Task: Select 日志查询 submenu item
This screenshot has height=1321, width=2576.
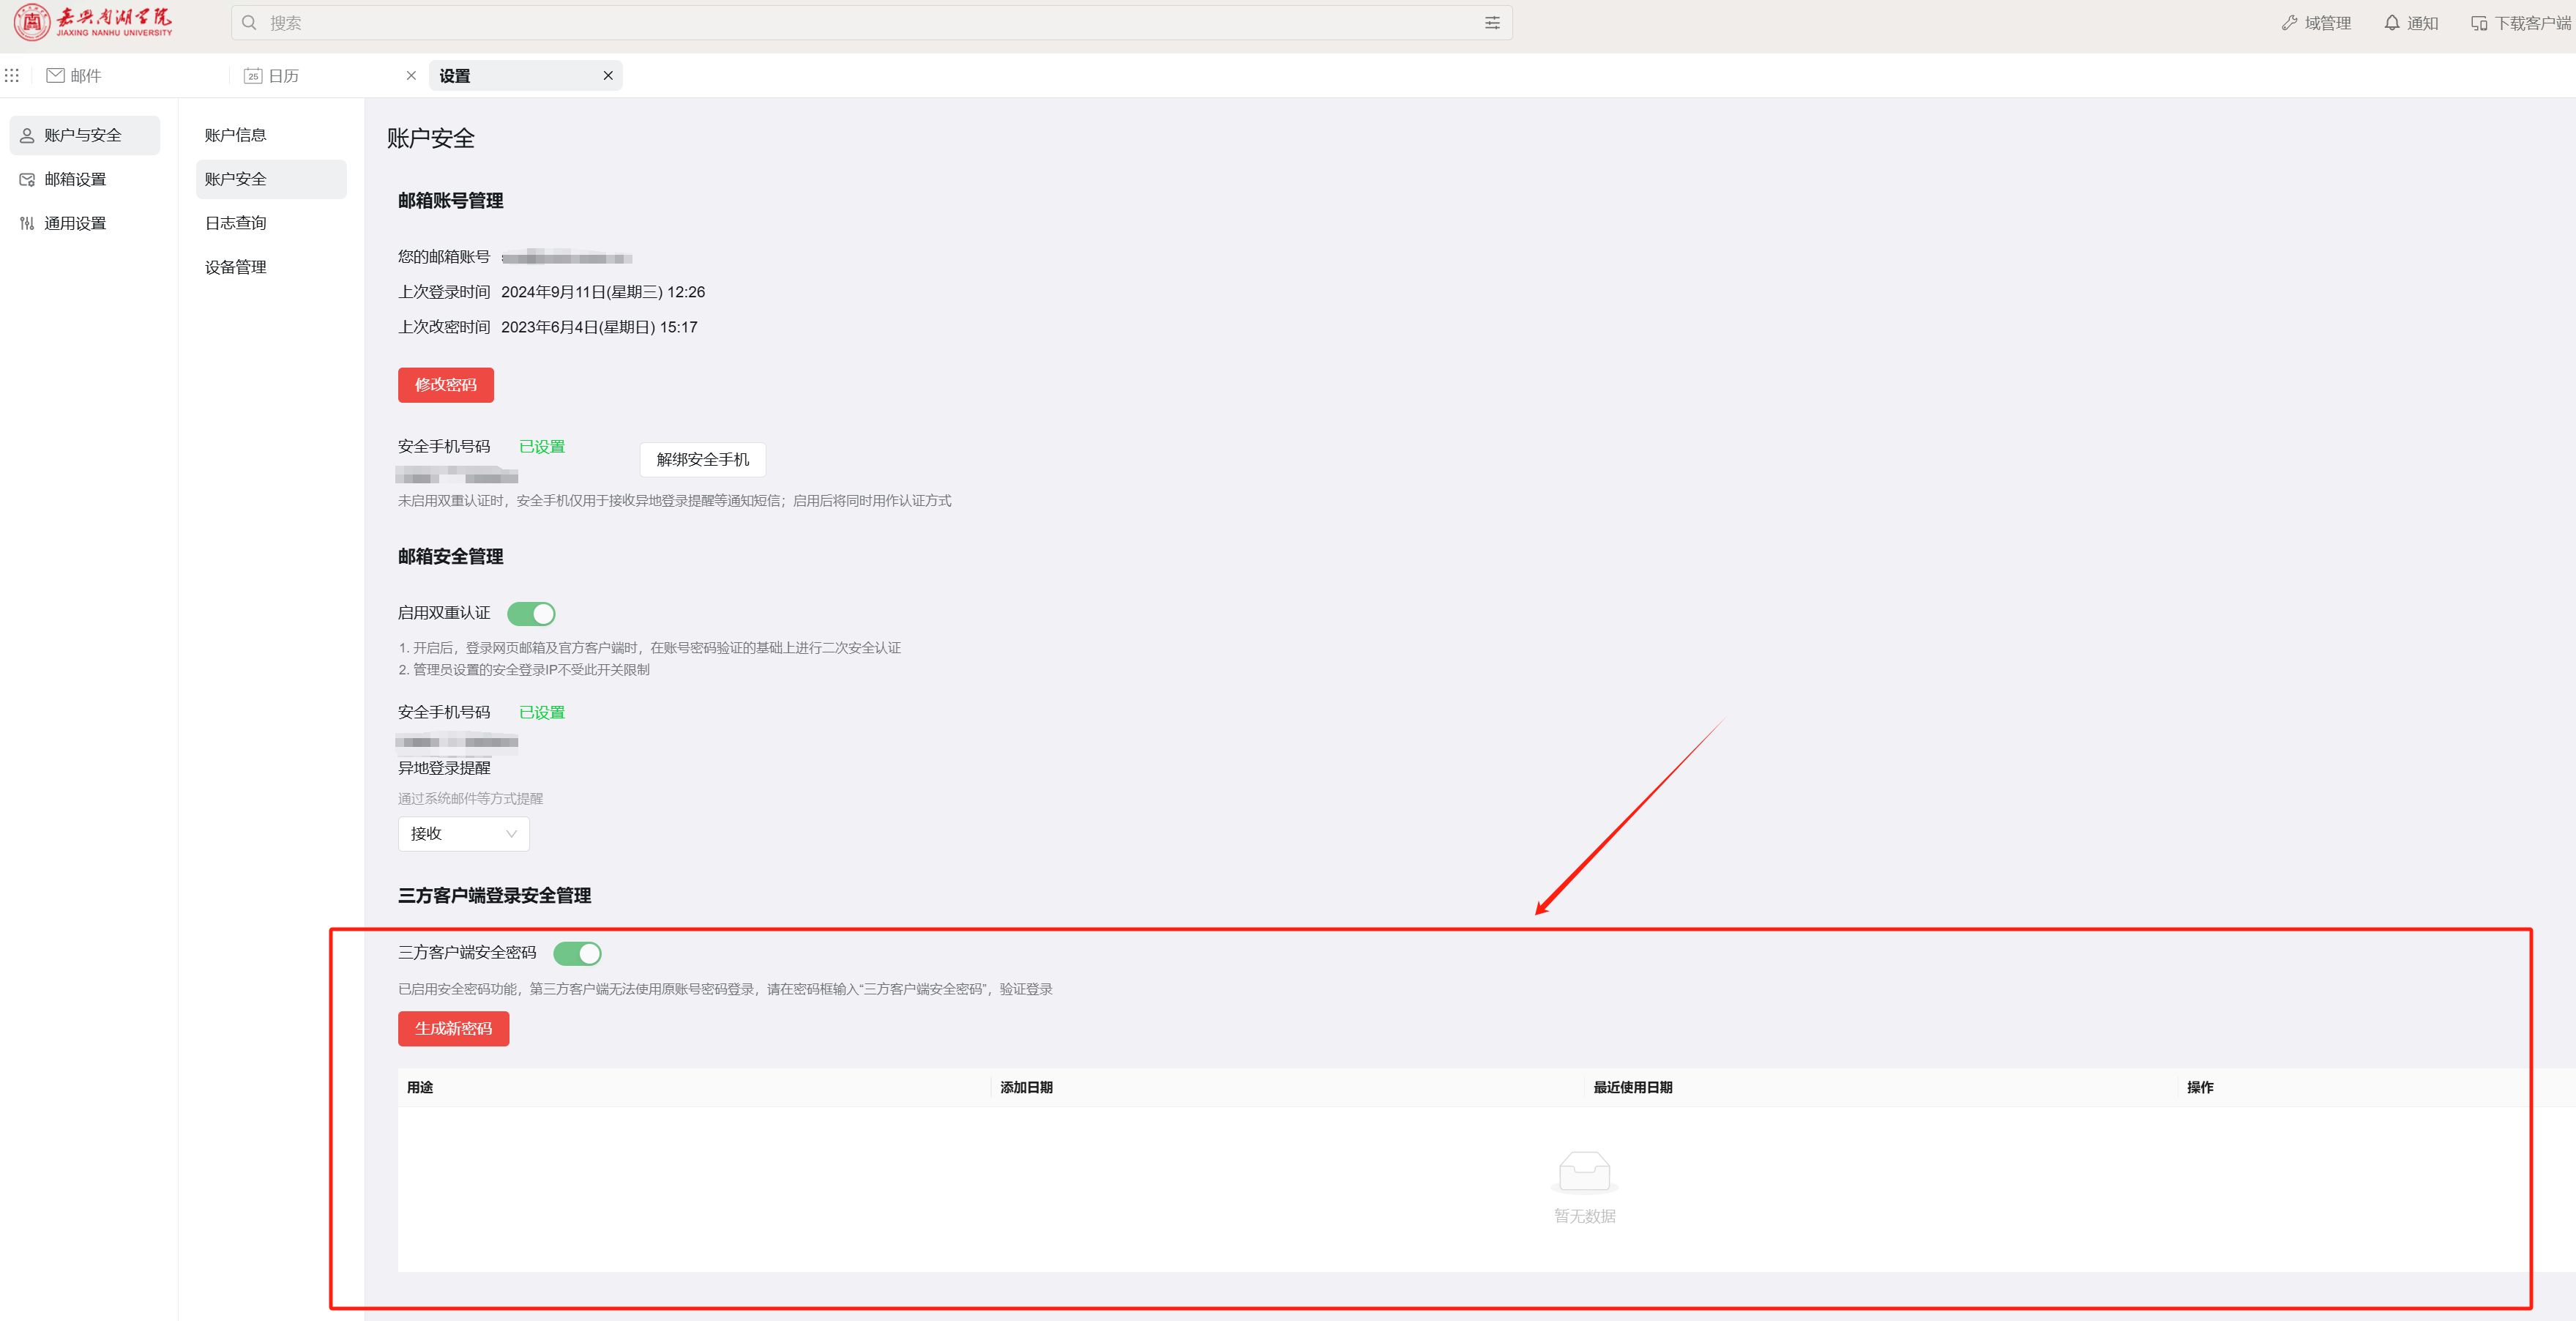Action: 236,223
